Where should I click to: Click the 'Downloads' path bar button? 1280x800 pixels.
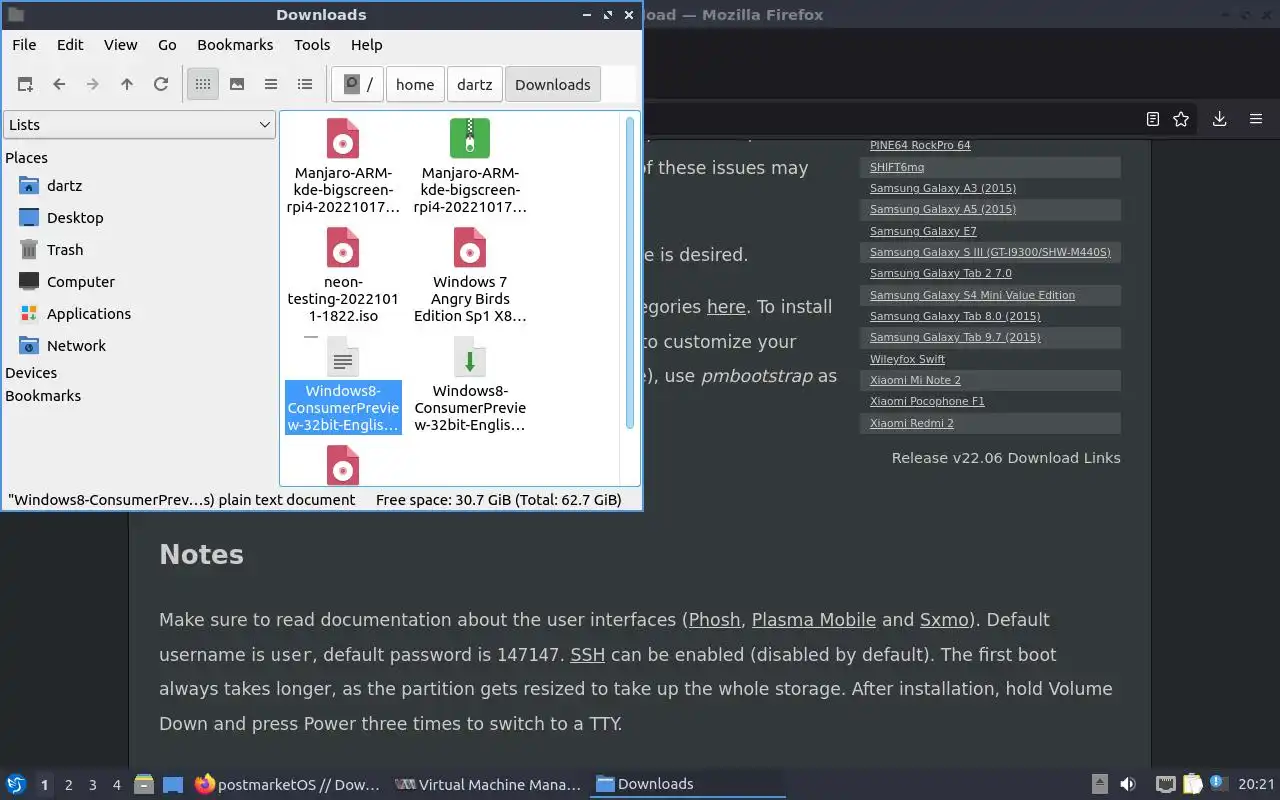[x=553, y=85]
